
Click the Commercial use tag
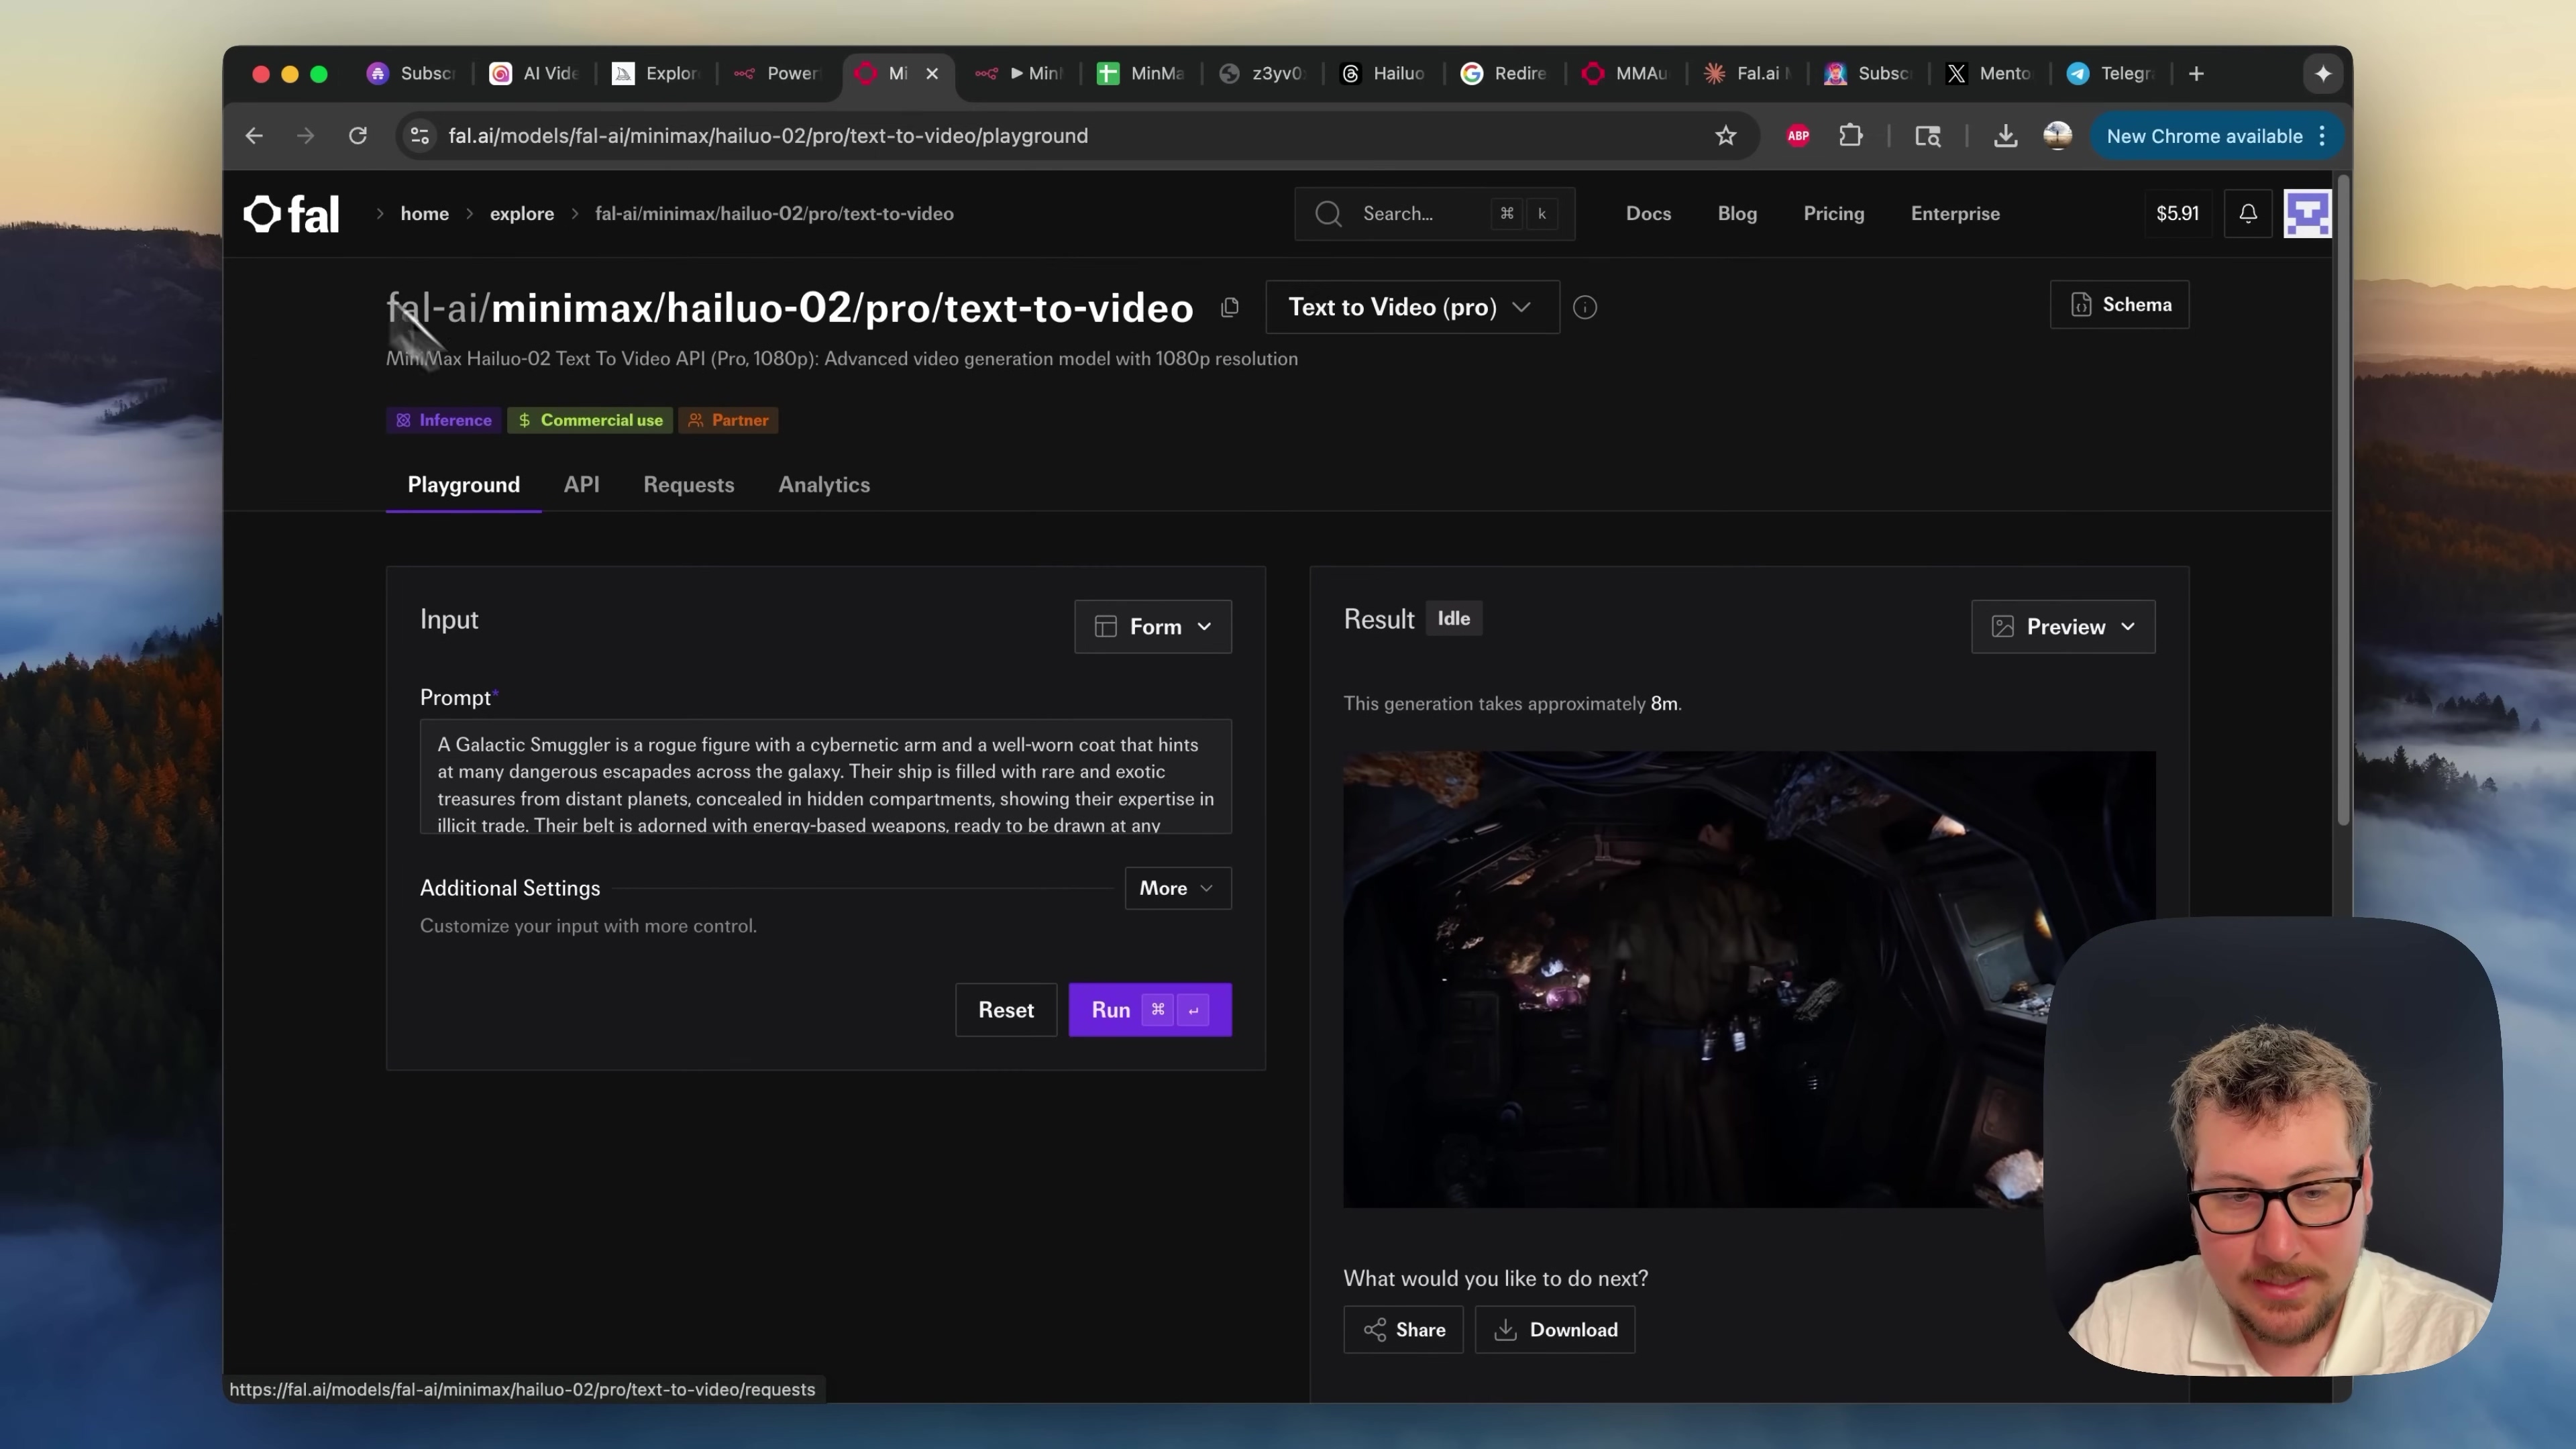(590, 421)
